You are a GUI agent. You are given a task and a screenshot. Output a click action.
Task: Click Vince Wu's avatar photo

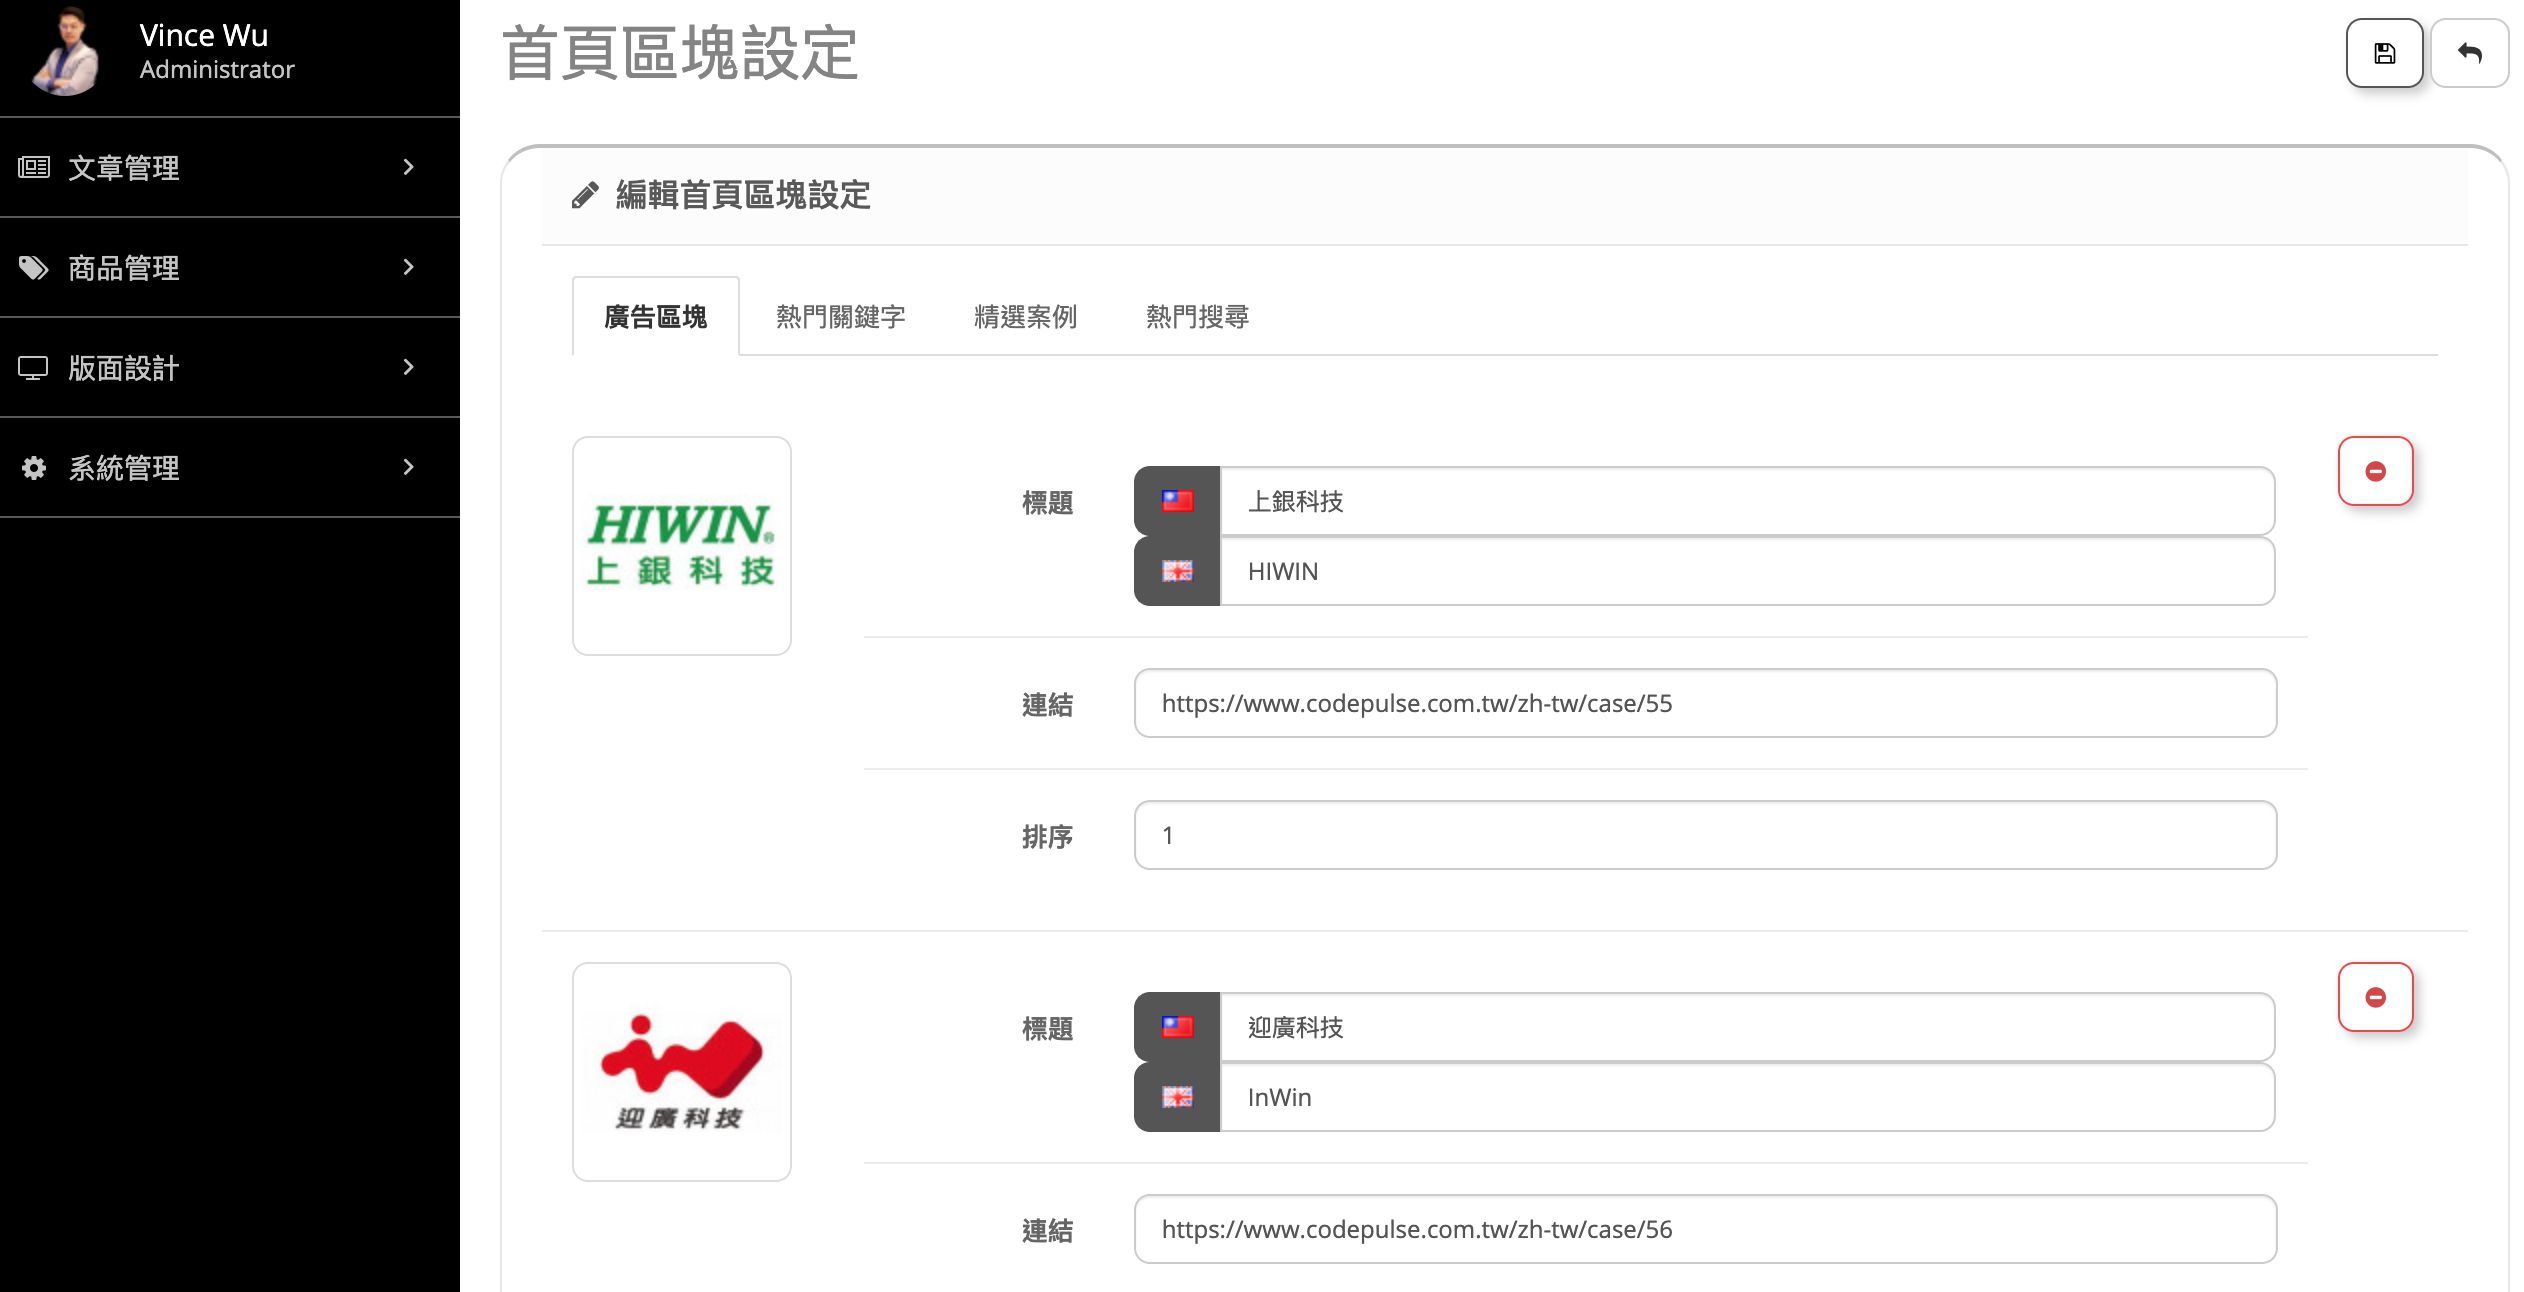[66, 52]
